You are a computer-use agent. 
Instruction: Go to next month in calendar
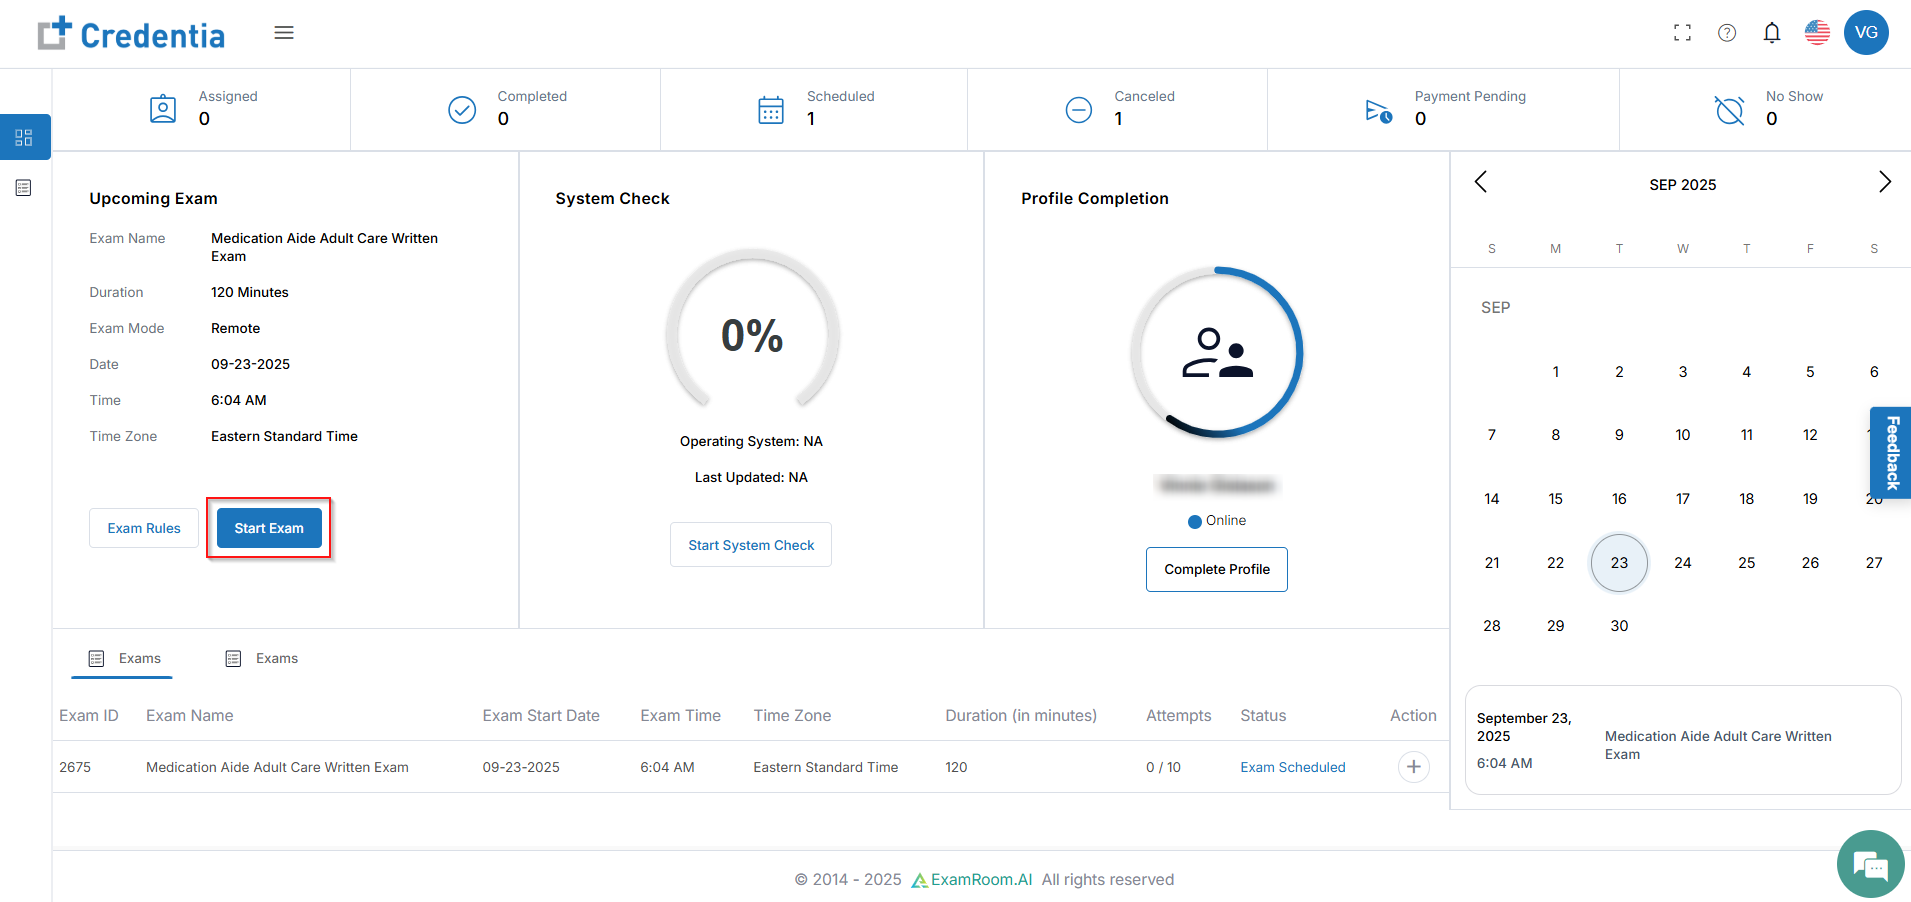tap(1884, 182)
